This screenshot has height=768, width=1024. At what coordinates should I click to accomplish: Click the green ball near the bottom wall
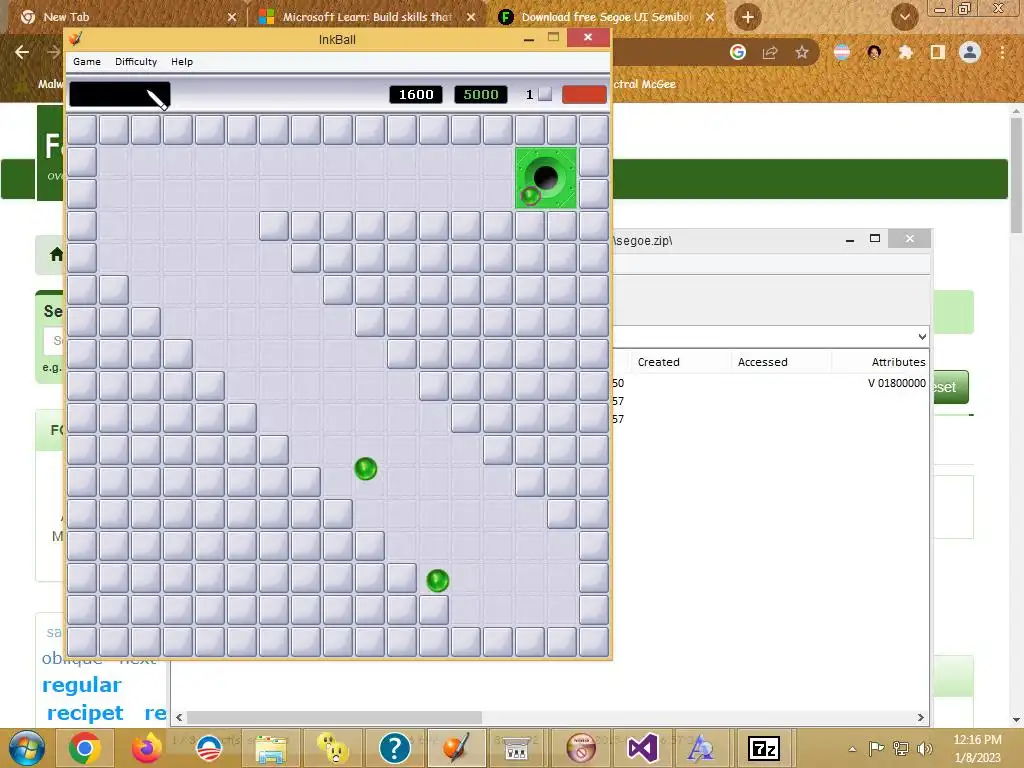[x=438, y=581]
